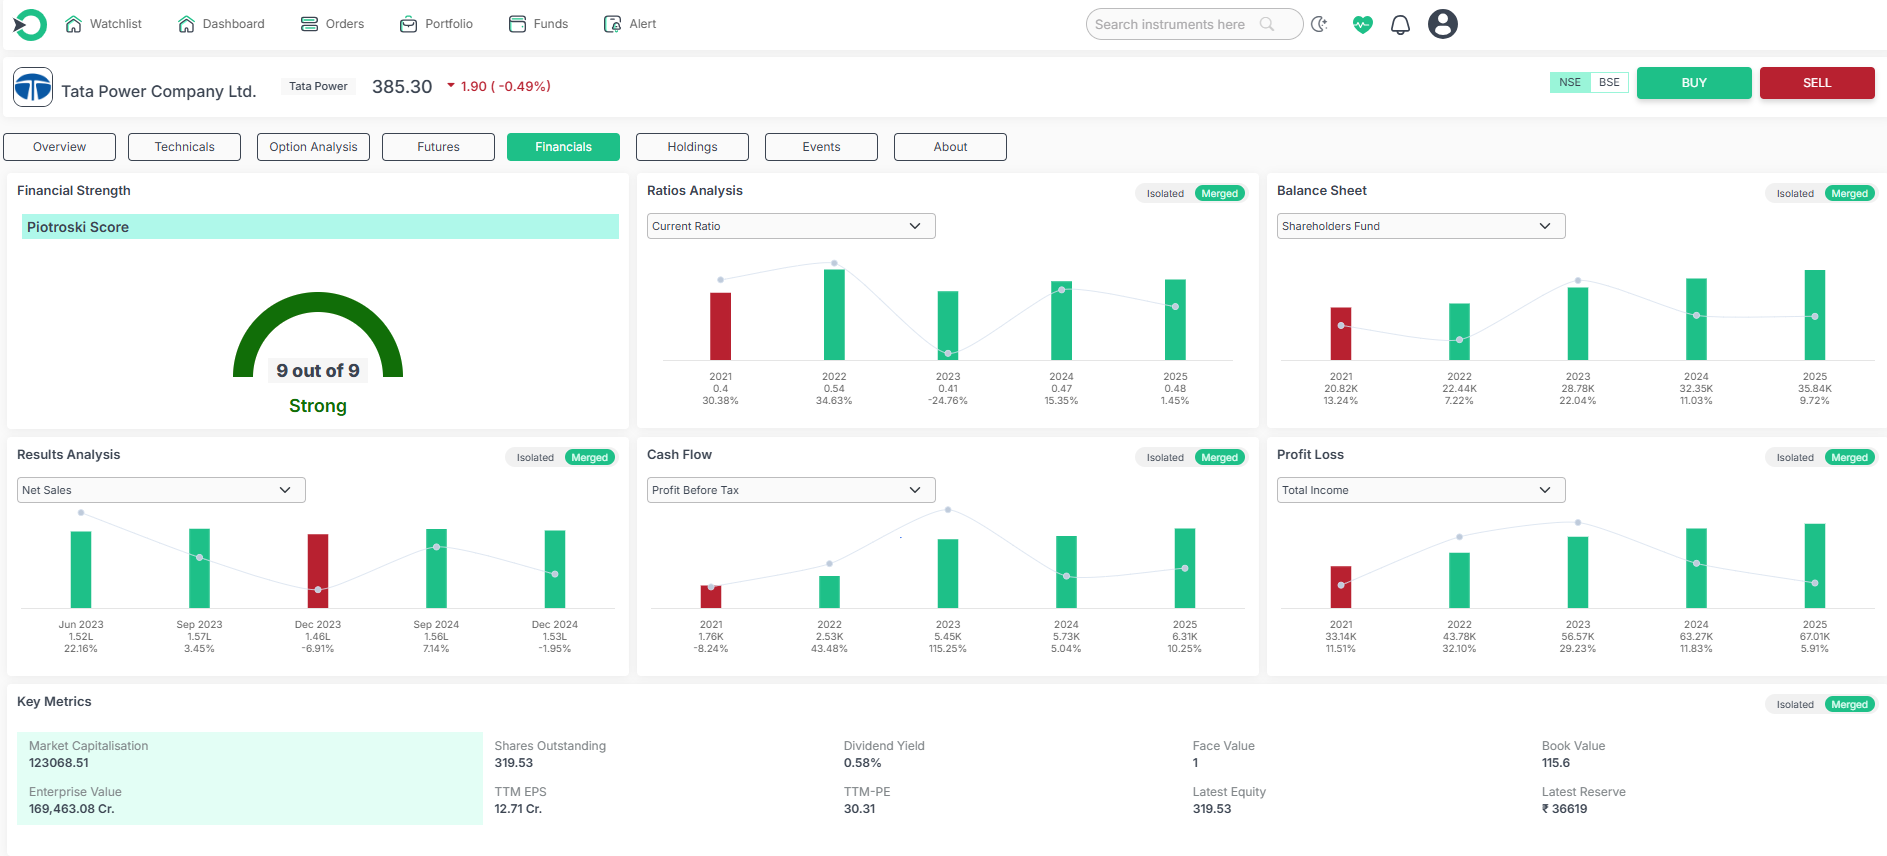Open notifications bell icon
Image resolution: width=1887 pixels, height=856 pixels.
tap(1401, 24)
